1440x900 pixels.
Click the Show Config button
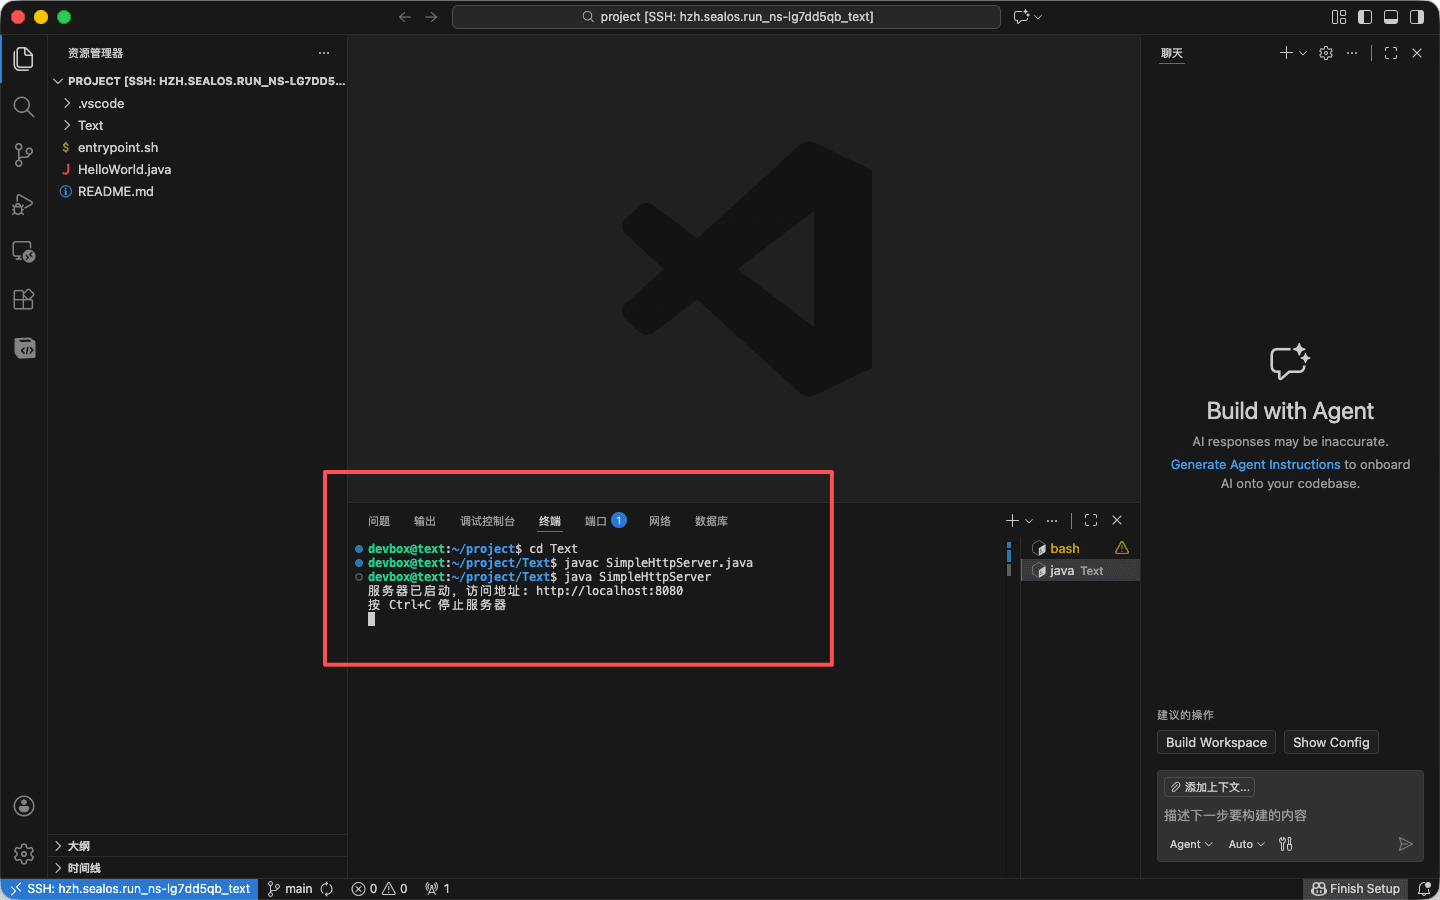click(x=1331, y=742)
